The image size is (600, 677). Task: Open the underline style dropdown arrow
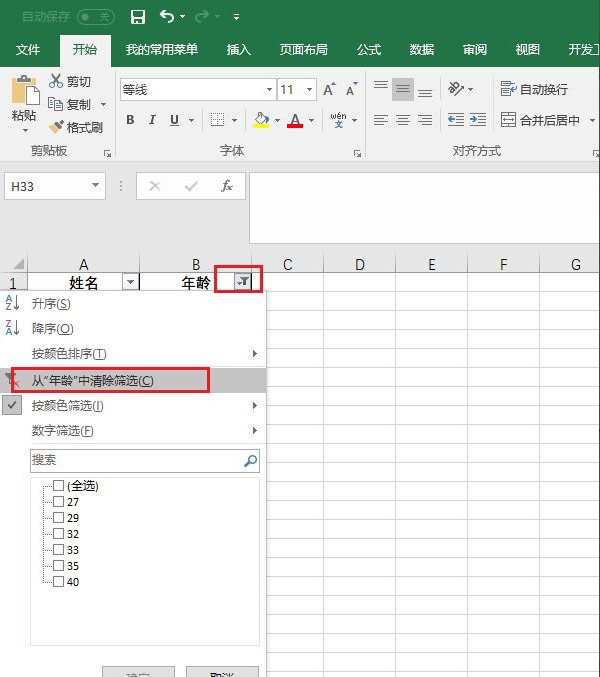point(191,120)
